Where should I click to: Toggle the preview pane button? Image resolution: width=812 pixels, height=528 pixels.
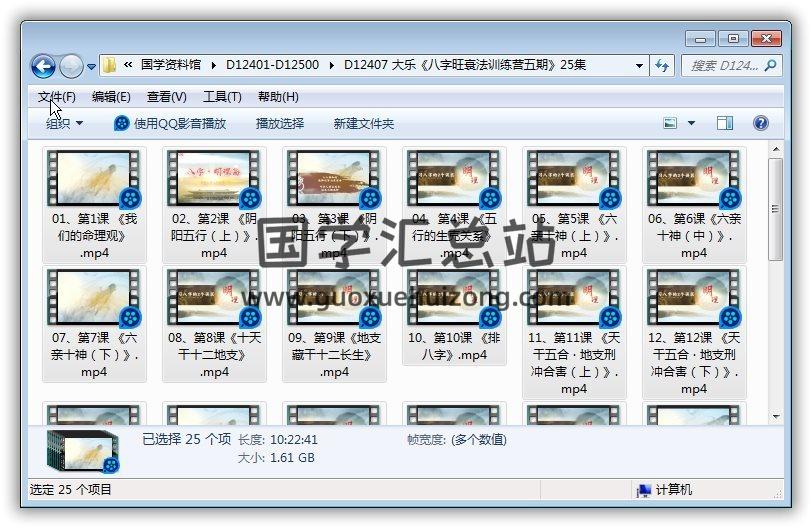(725, 124)
